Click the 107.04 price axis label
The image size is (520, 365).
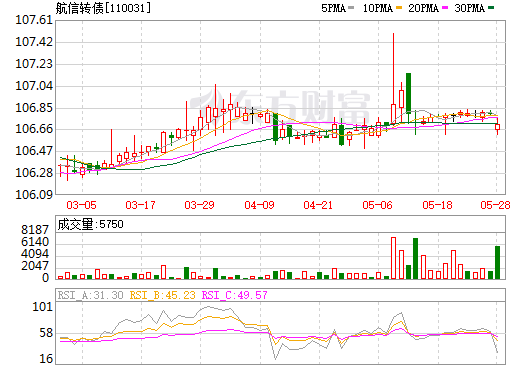[34, 86]
